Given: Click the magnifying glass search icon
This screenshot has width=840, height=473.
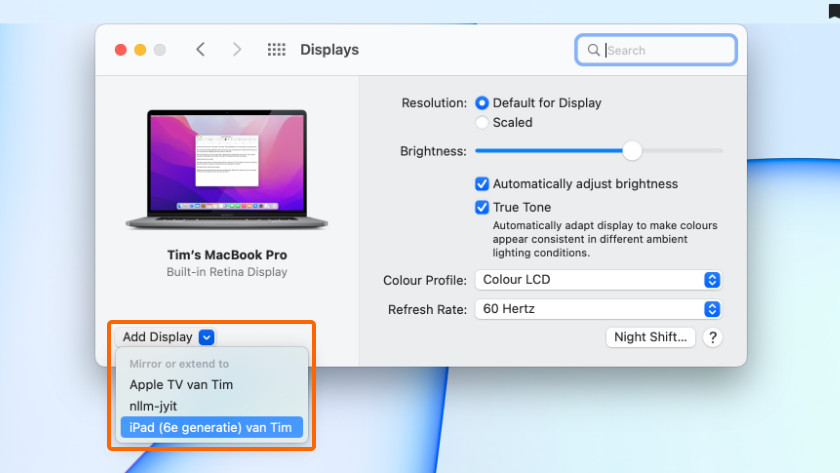Looking at the screenshot, I should coord(594,50).
